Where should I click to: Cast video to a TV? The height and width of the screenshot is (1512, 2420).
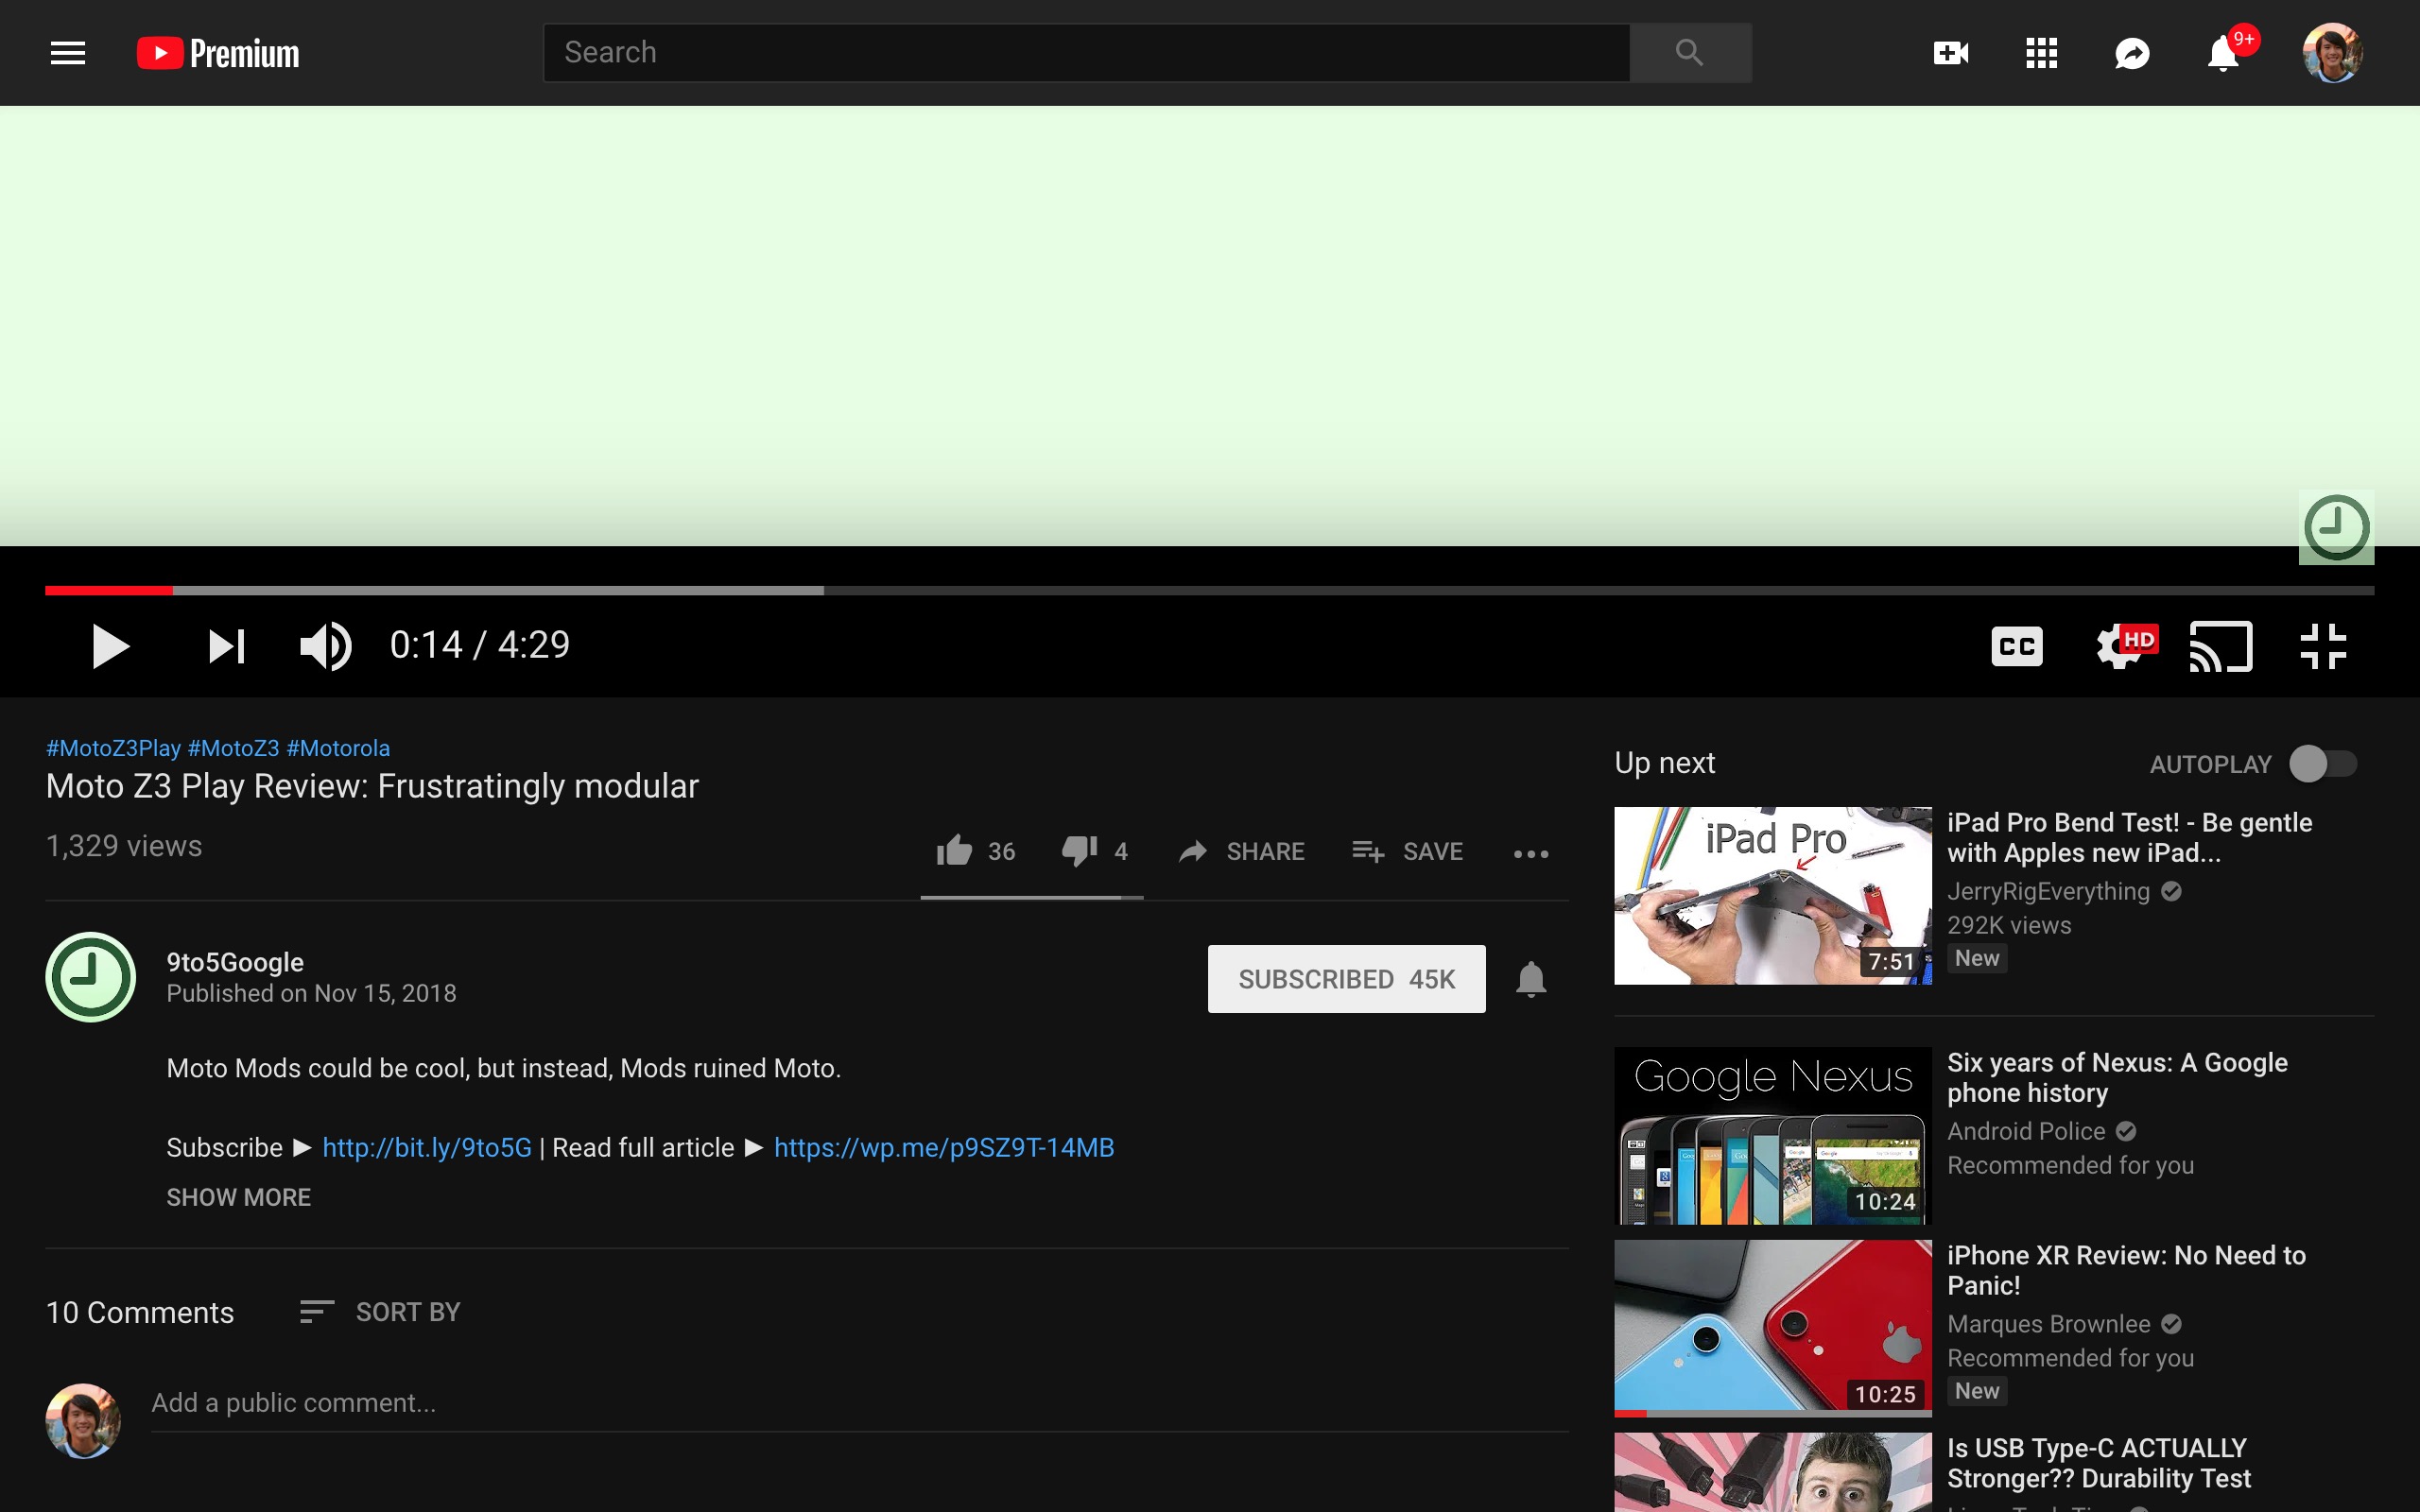click(2221, 646)
